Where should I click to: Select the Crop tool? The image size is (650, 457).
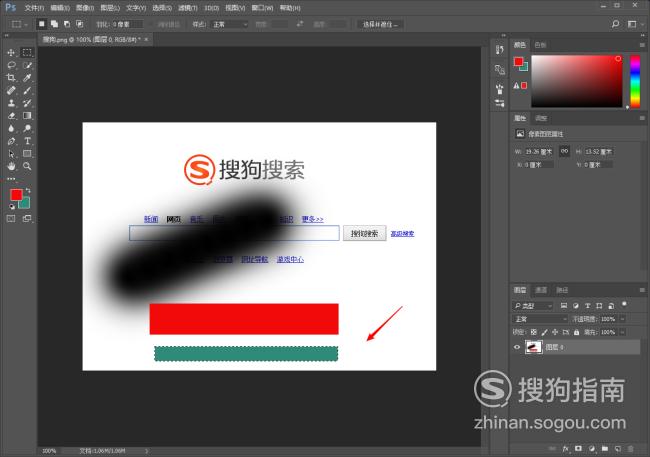click(x=11, y=78)
